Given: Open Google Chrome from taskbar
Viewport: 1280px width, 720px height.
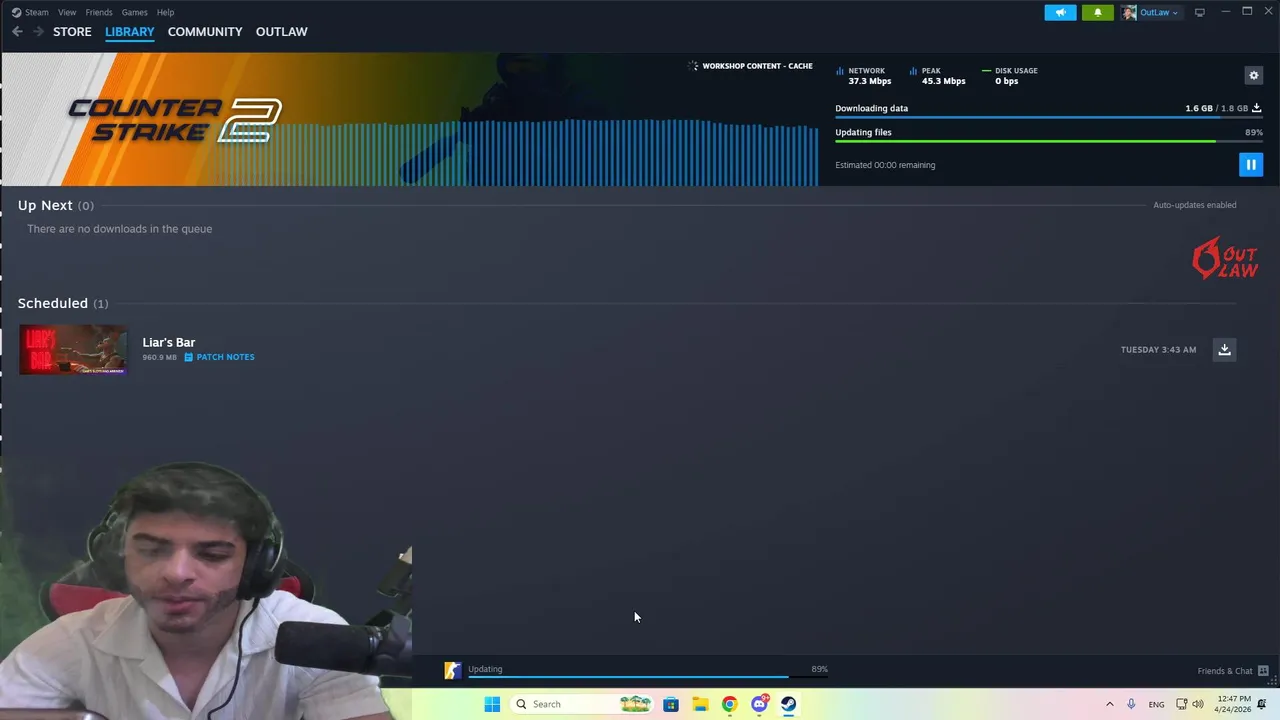Looking at the screenshot, I should pyautogui.click(x=730, y=704).
